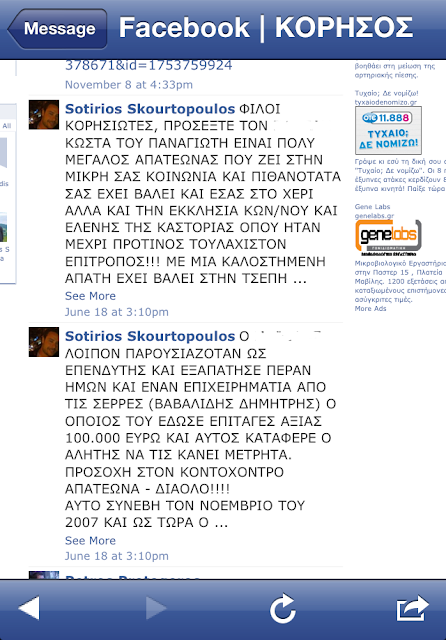
Task: Click the Sotirios Skourtopoulos name on the first post
Action: pos(150,109)
